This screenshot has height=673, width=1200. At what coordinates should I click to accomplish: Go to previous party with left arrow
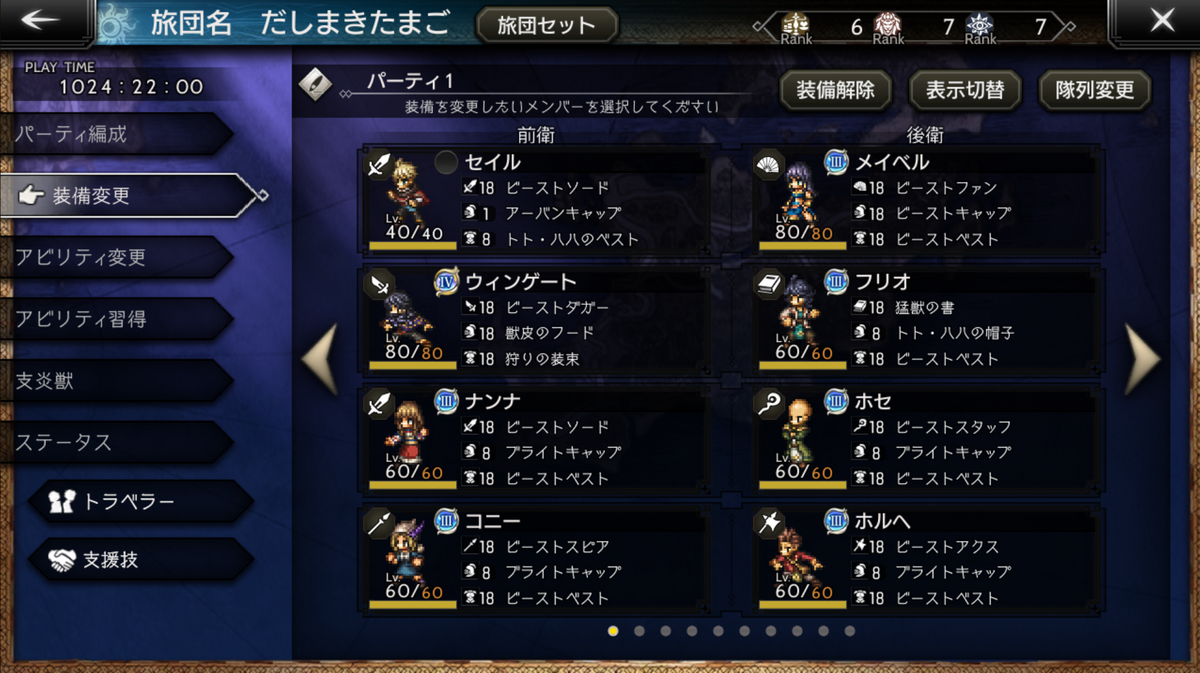pyautogui.click(x=320, y=358)
